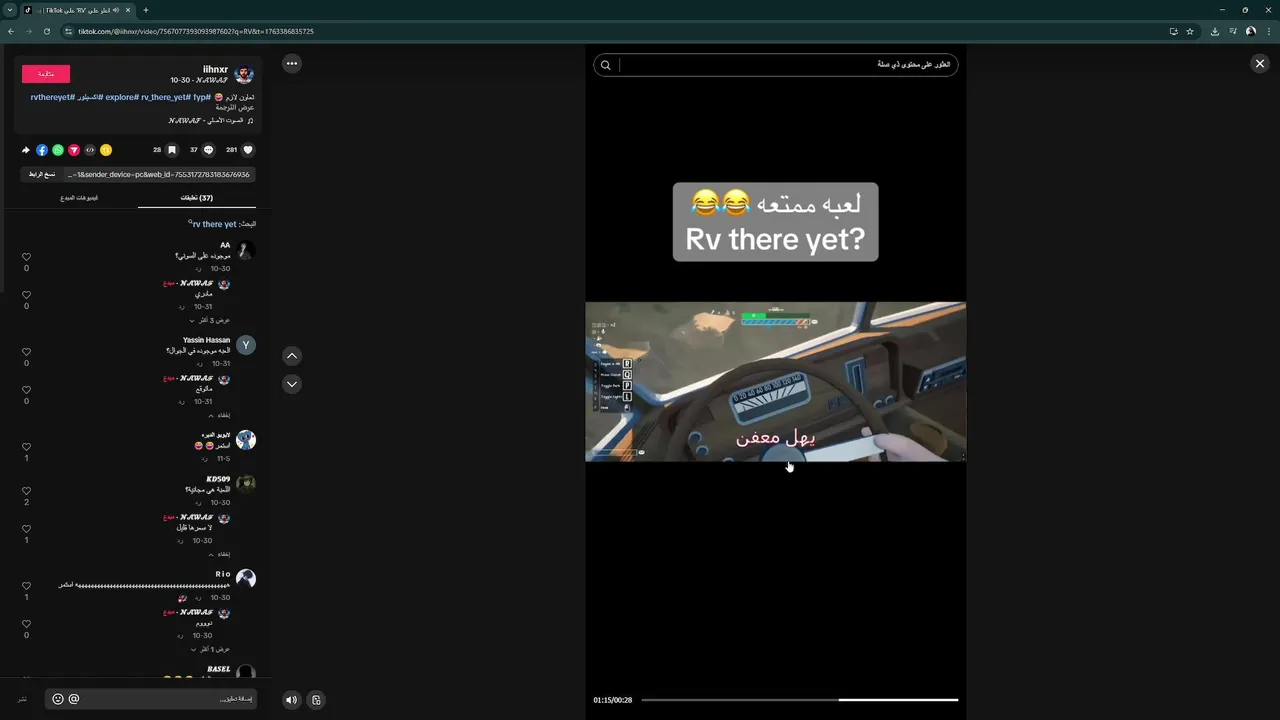This screenshot has width=1280, height=720.
Task: Open the iihnxr profile avatar
Action: [244, 74]
